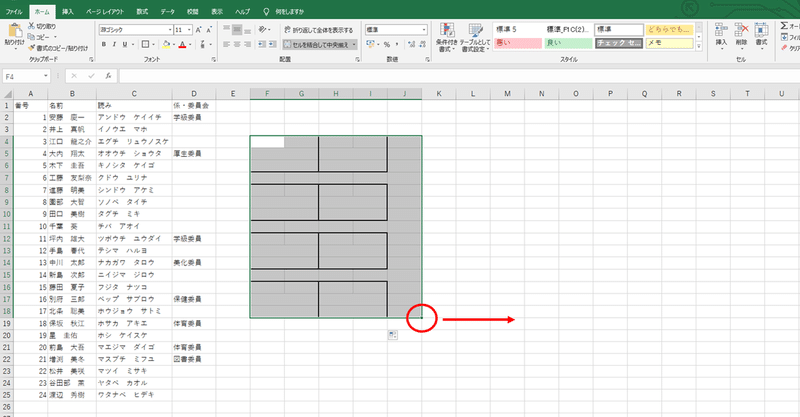Image resolution: width=800 pixels, height=417 pixels.
Task: Open the font size dropdown
Action: [x=189, y=30]
